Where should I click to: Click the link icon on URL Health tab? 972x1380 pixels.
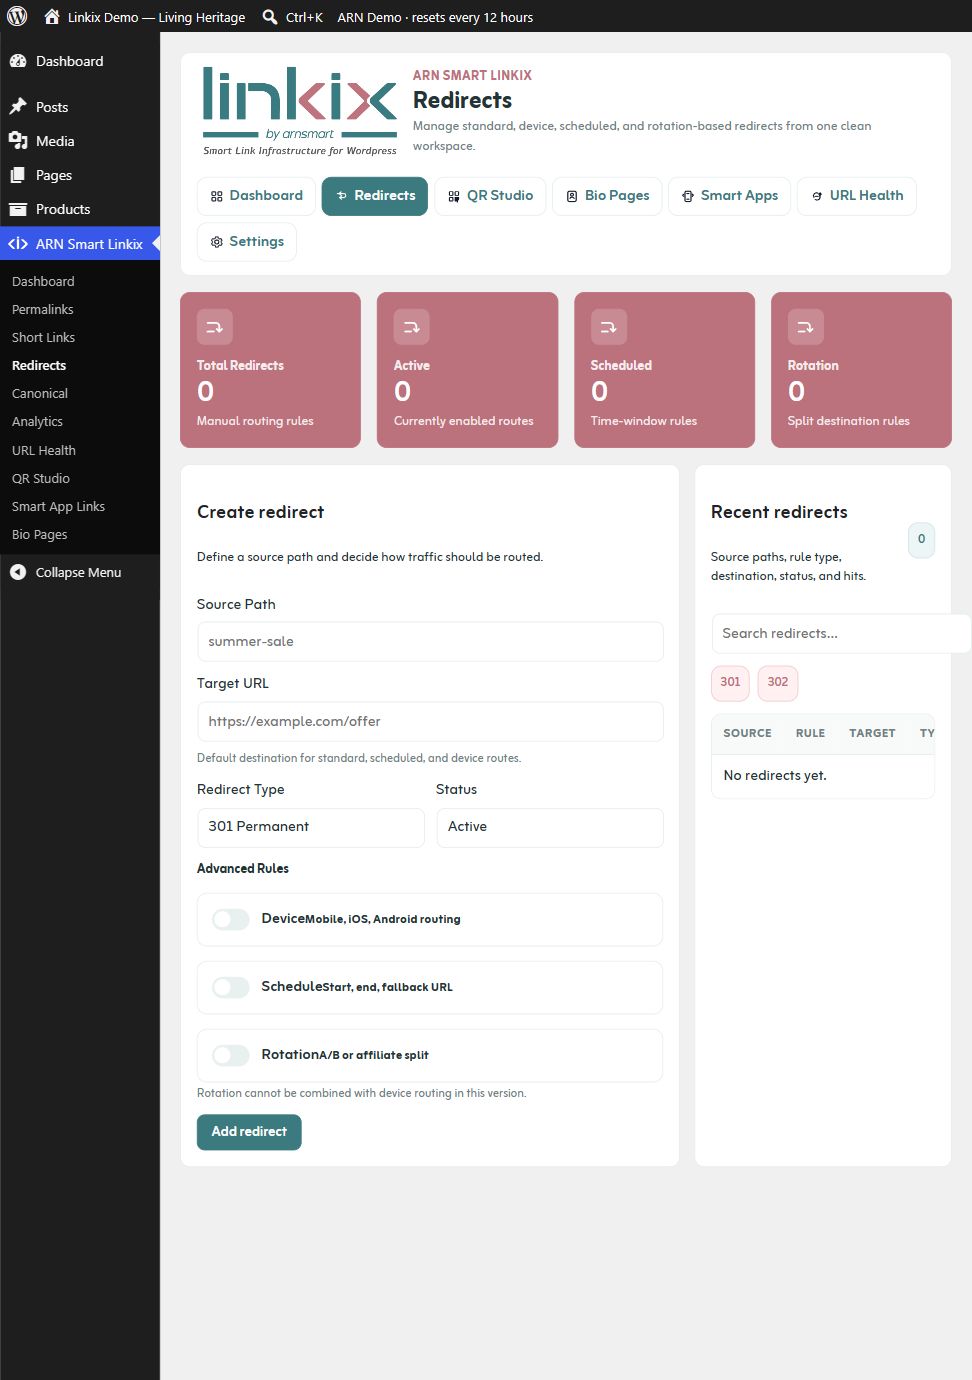click(817, 196)
